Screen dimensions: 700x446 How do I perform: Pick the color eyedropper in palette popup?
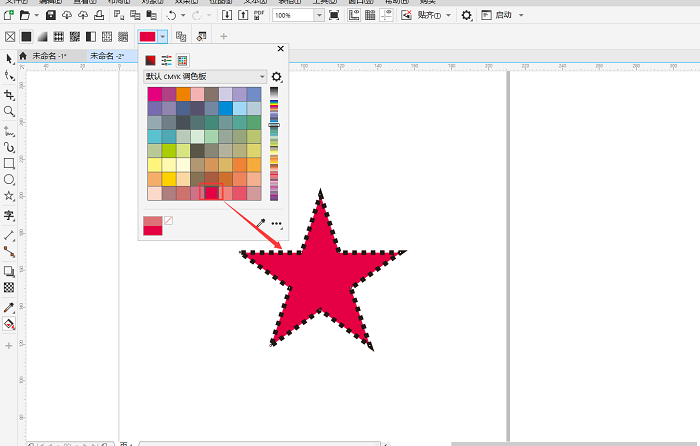[262, 223]
